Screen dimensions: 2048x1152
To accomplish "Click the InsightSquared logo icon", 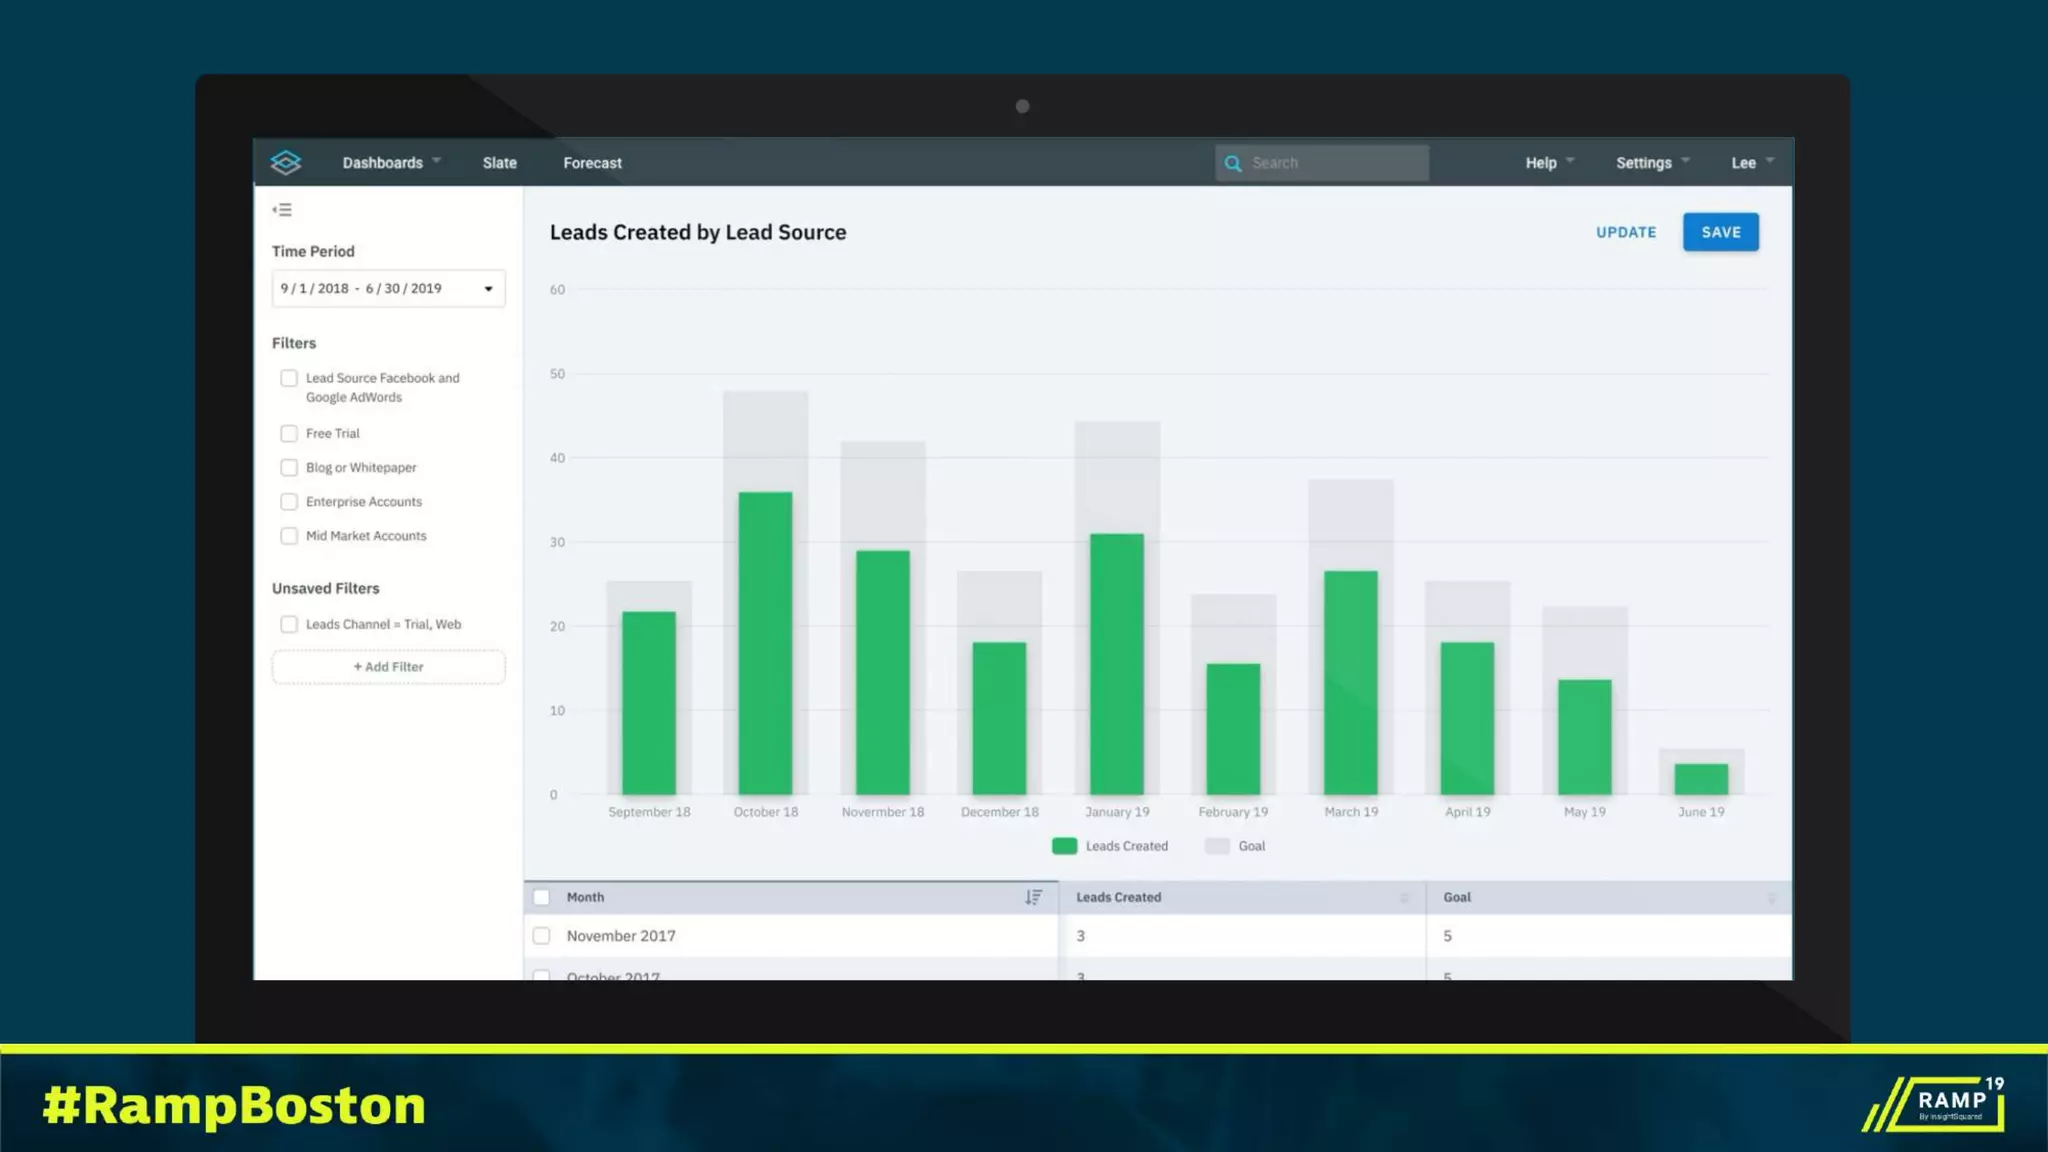I will pos(286,162).
